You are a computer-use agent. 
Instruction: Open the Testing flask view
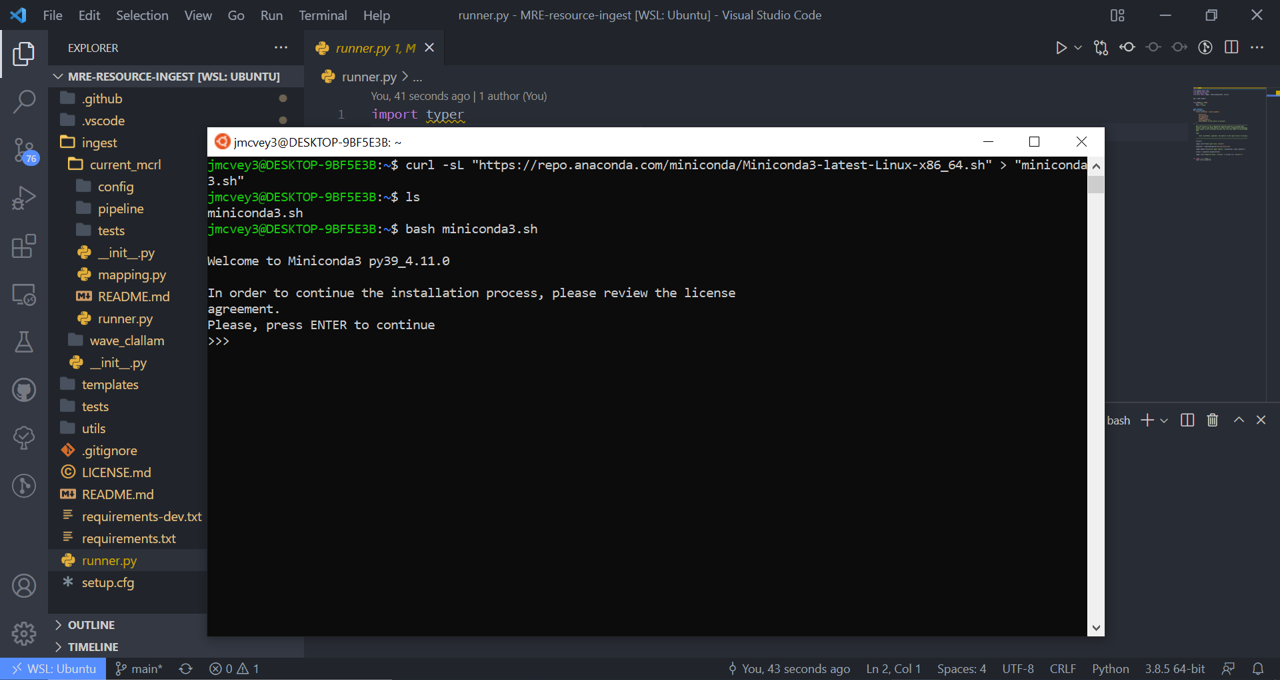point(24,342)
